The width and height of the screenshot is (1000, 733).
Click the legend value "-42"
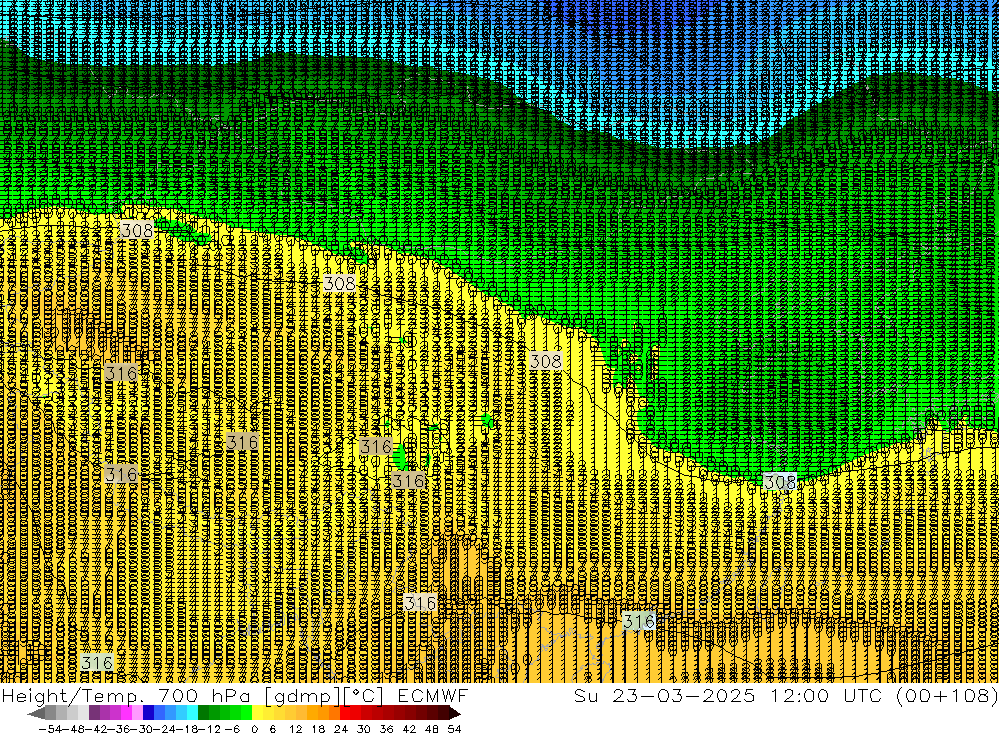(x=97, y=729)
